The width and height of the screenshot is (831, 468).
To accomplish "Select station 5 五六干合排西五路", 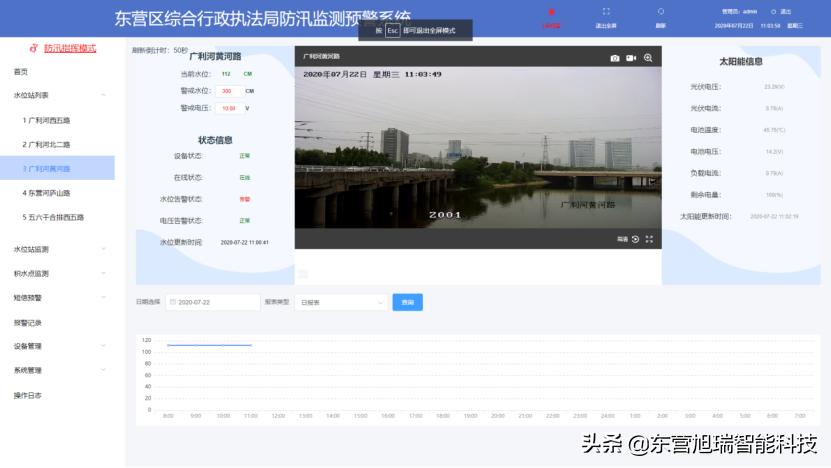I will coord(57,217).
